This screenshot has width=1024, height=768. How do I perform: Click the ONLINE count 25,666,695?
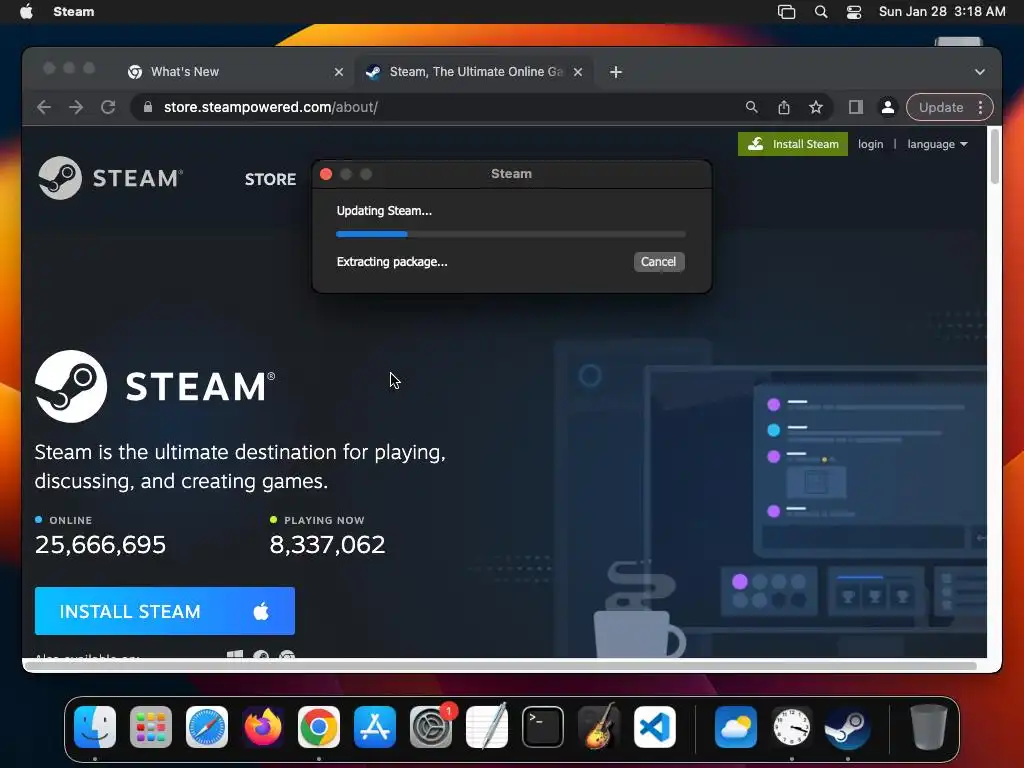pos(101,545)
